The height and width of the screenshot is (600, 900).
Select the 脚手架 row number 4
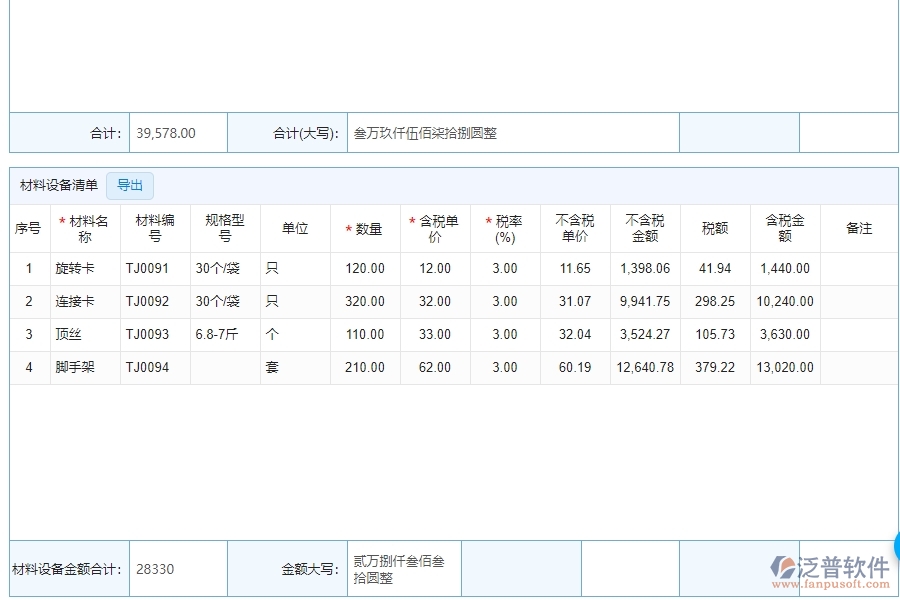(x=28, y=367)
